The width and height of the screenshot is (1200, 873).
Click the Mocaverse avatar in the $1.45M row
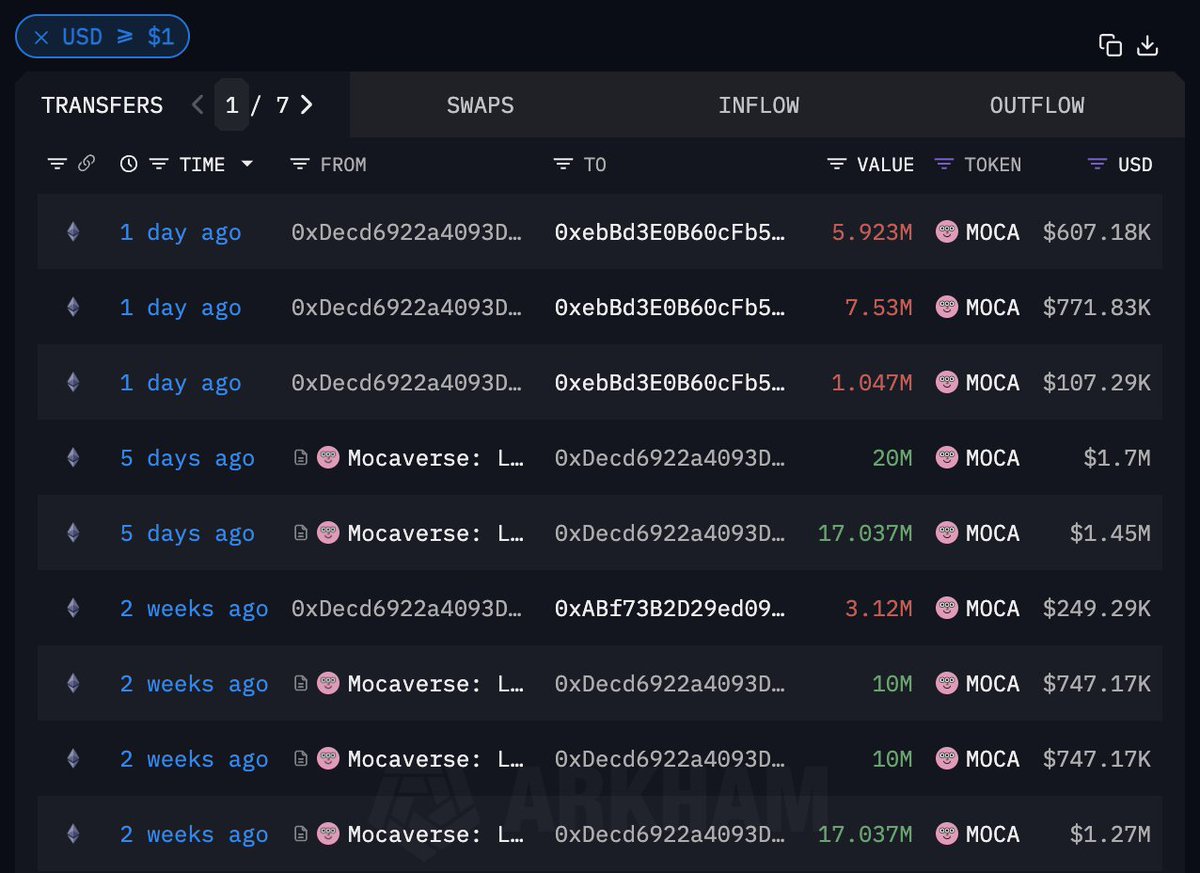click(328, 533)
